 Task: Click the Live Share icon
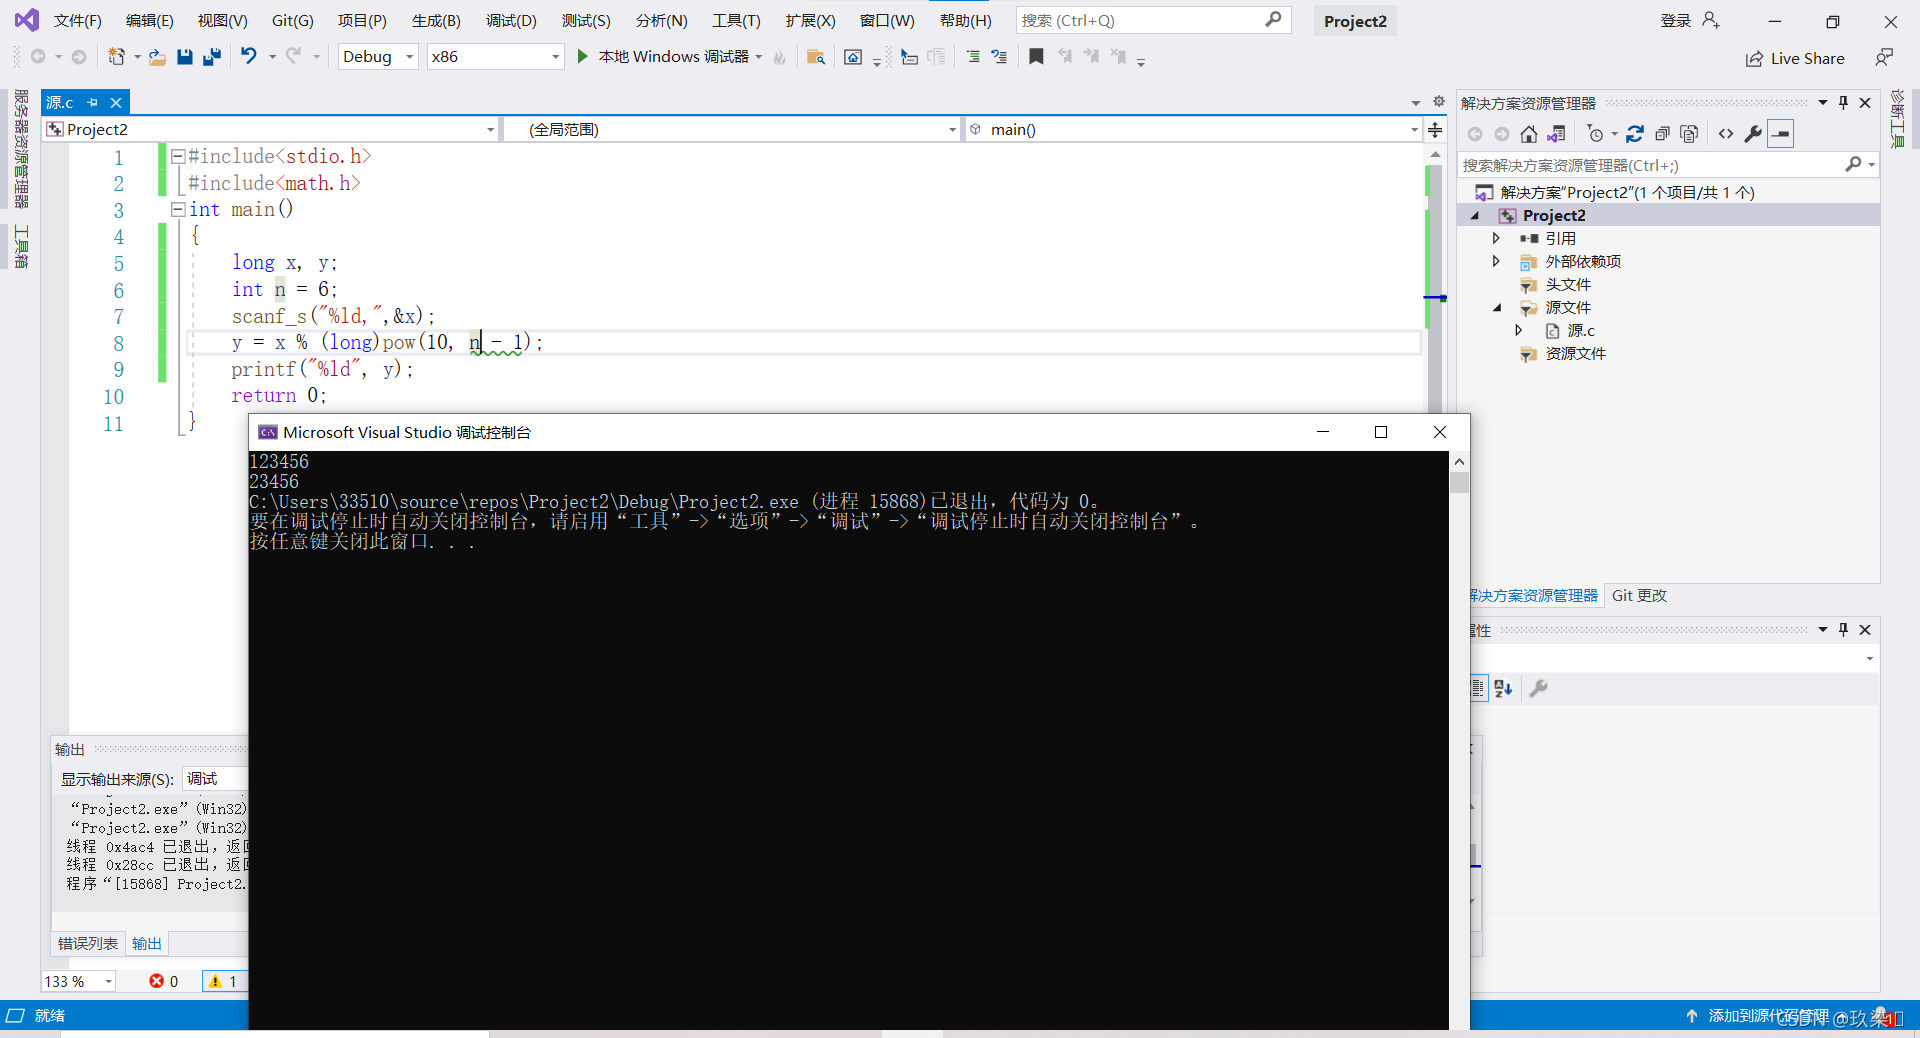coord(1754,59)
